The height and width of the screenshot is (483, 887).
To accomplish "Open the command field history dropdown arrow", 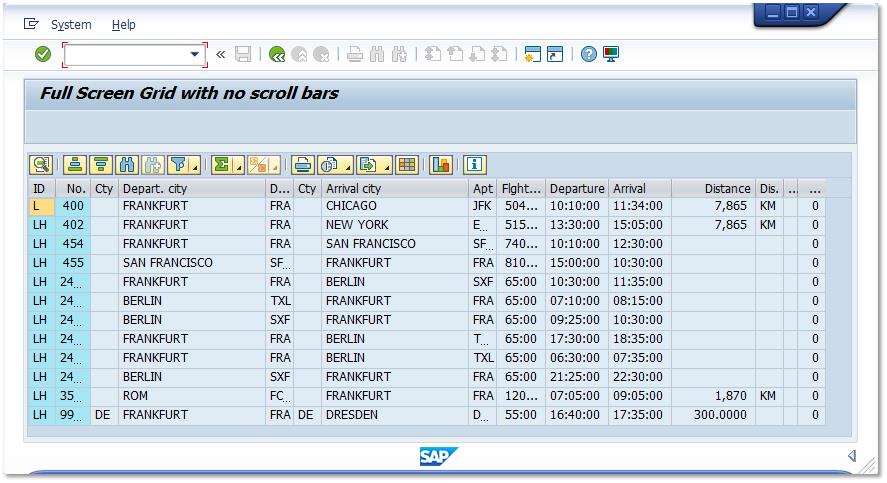I will pyautogui.click(x=195, y=54).
